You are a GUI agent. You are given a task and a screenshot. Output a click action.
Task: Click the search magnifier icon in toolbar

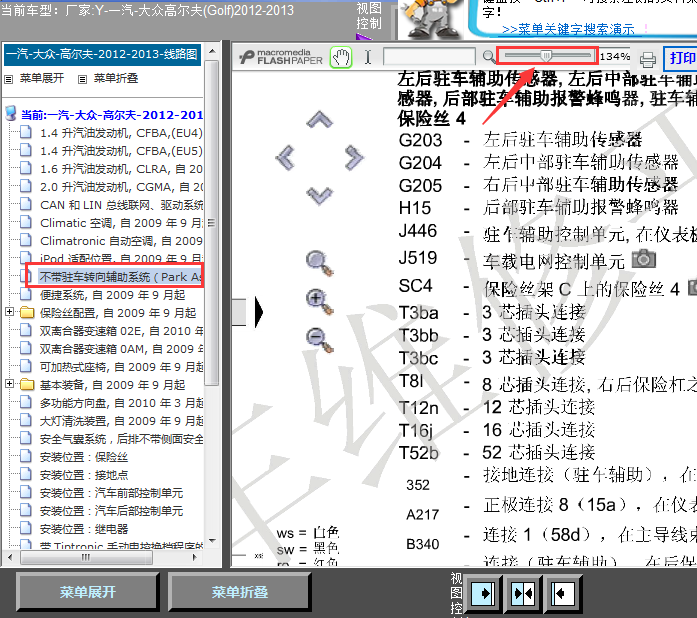coord(489,57)
